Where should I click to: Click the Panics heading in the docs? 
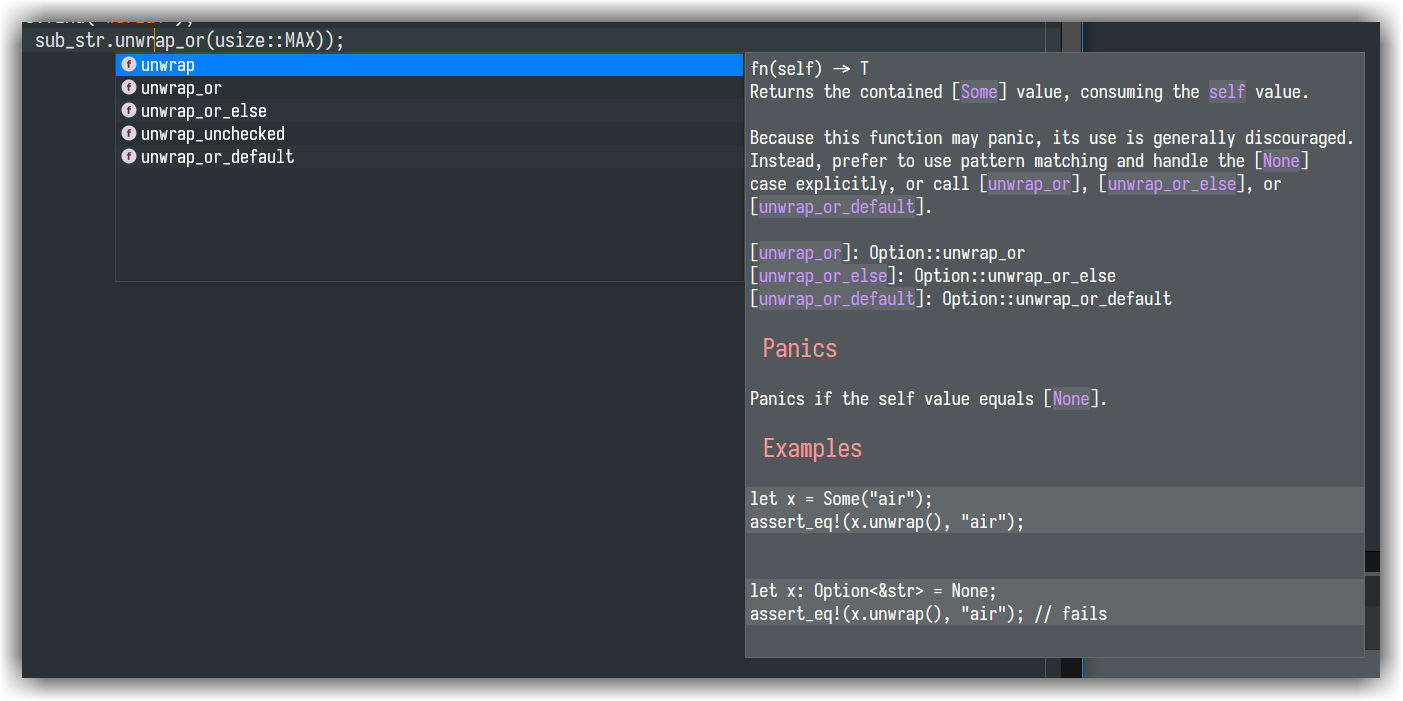pyautogui.click(x=800, y=348)
